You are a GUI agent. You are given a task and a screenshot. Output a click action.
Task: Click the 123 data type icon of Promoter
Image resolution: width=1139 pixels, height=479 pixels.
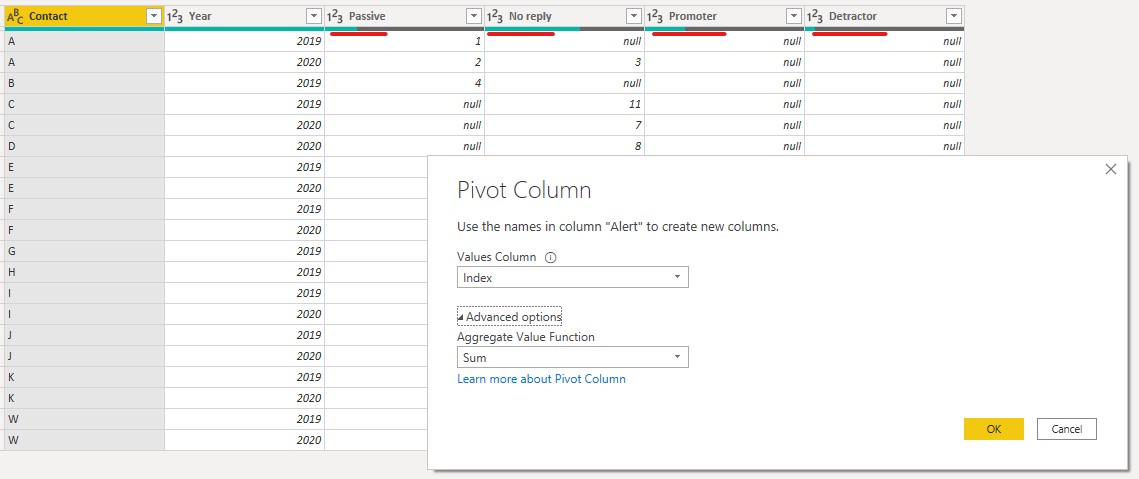coord(655,16)
